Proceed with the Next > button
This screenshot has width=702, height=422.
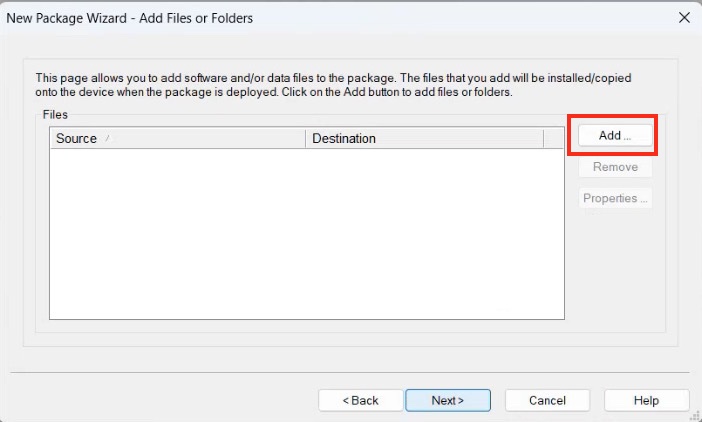[x=447, y=400]
